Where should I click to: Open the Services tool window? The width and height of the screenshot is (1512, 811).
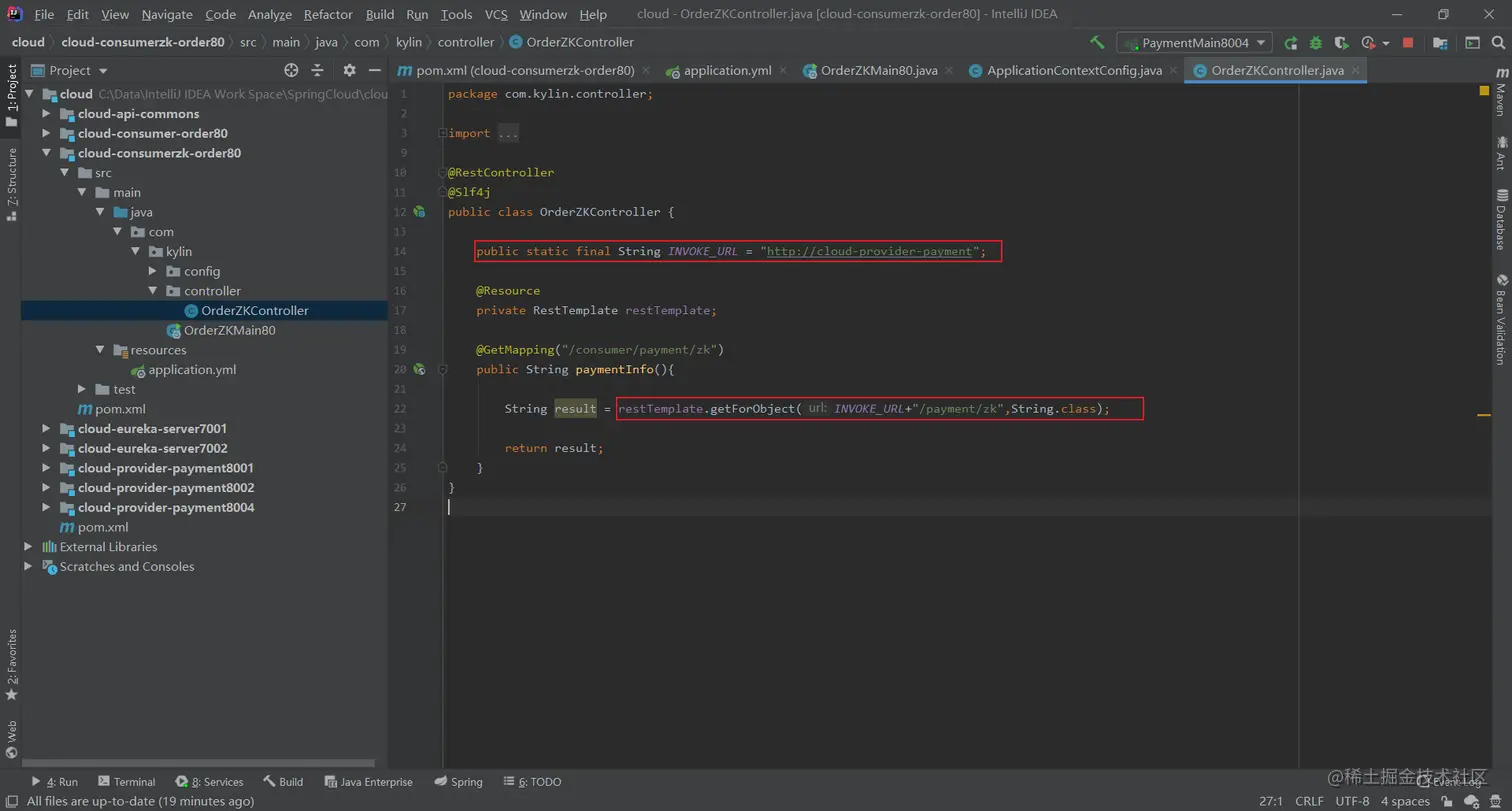(209, 782)
